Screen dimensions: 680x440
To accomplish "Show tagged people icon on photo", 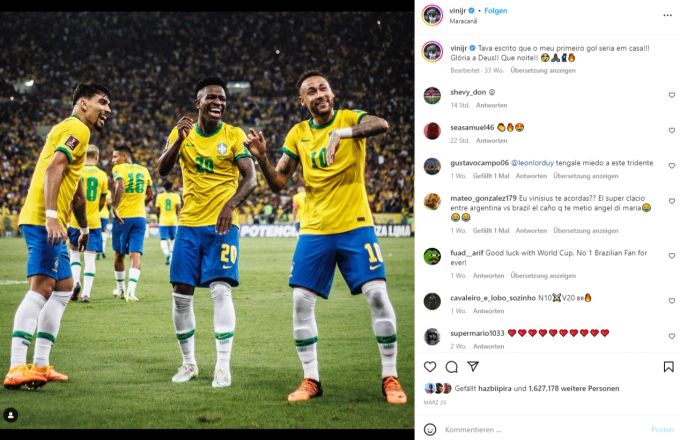I will click(11, 415).
